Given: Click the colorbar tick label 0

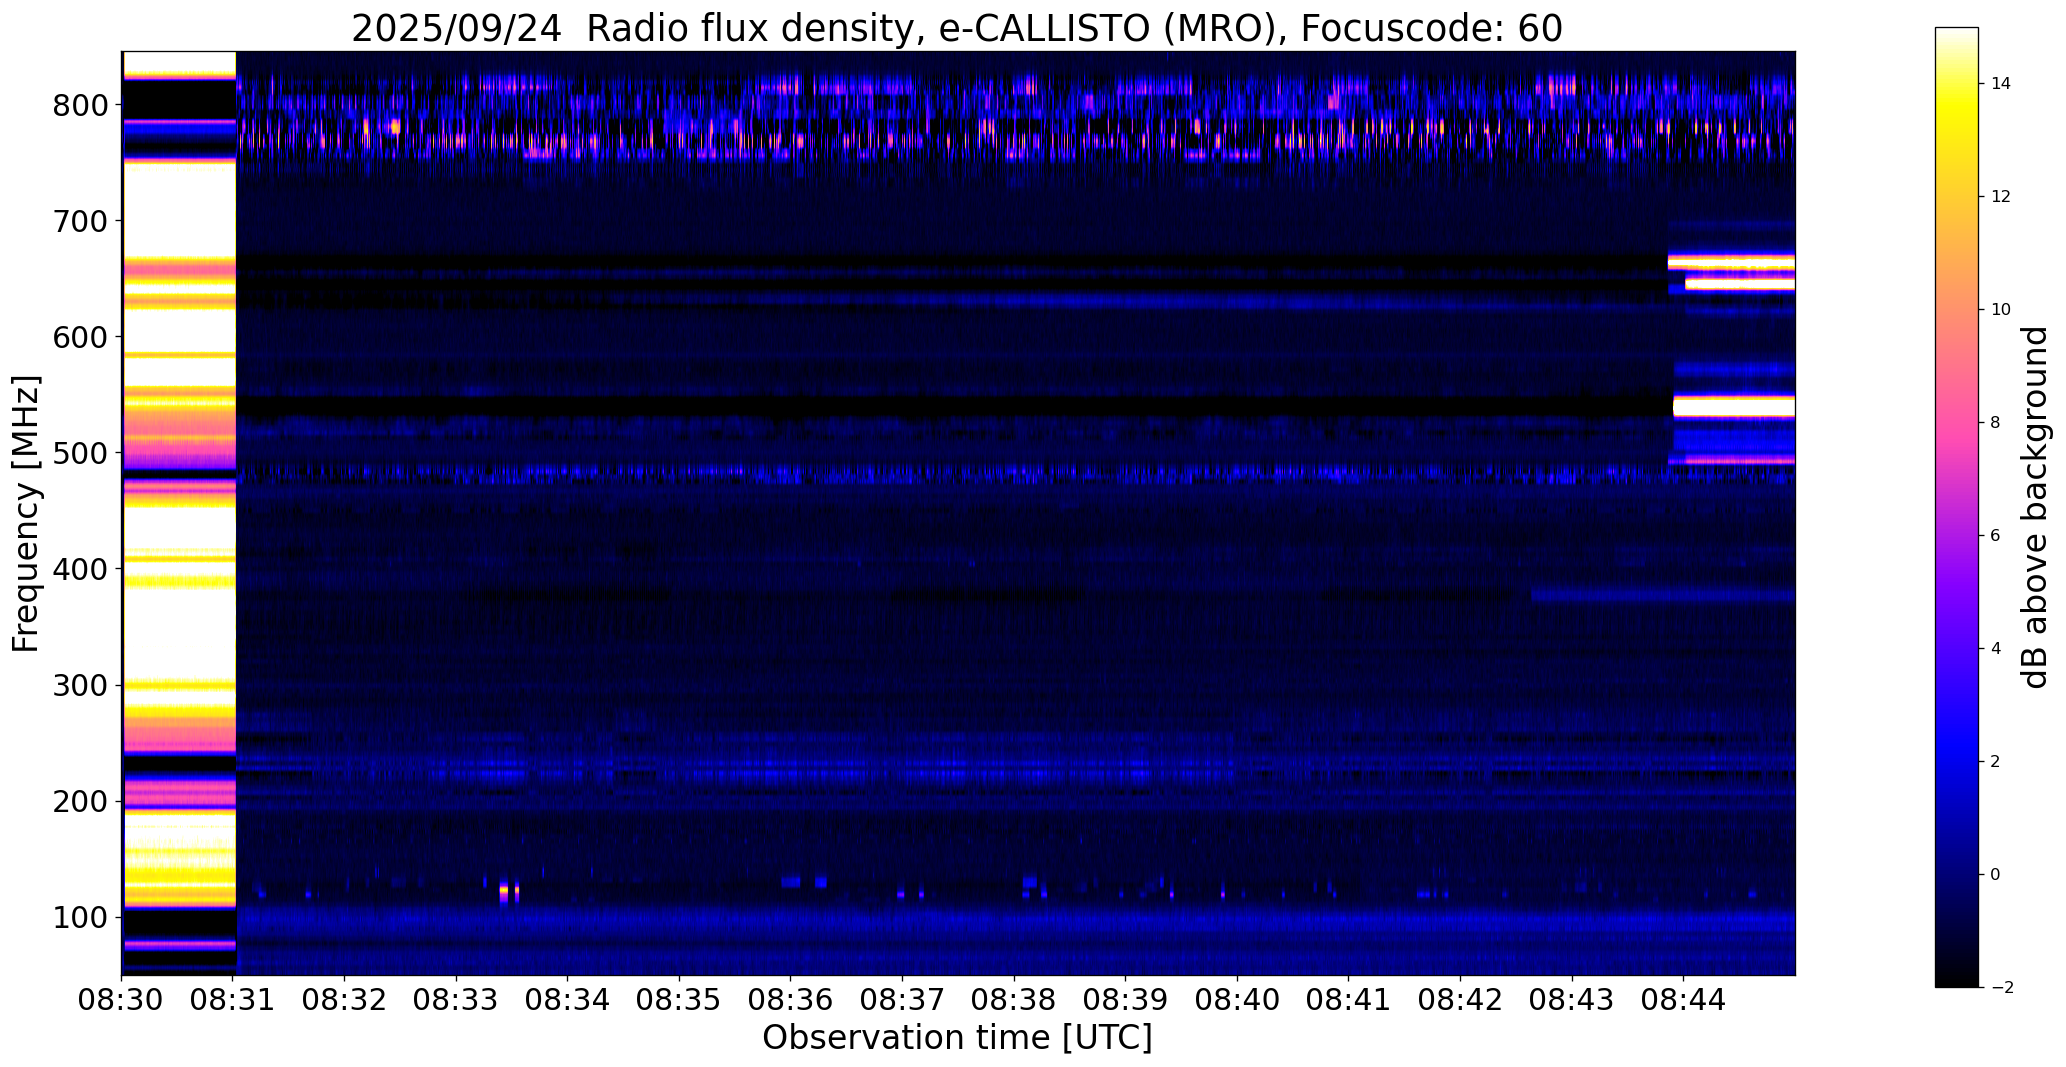Looking at the screenshot, I should (x=1996, y=875).
